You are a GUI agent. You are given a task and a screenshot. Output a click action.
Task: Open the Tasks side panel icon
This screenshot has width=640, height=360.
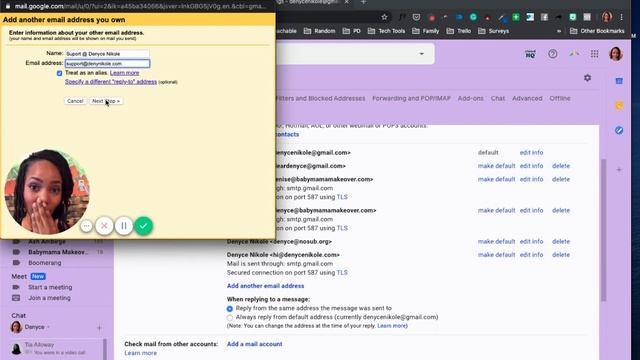(x=619, y=130)
